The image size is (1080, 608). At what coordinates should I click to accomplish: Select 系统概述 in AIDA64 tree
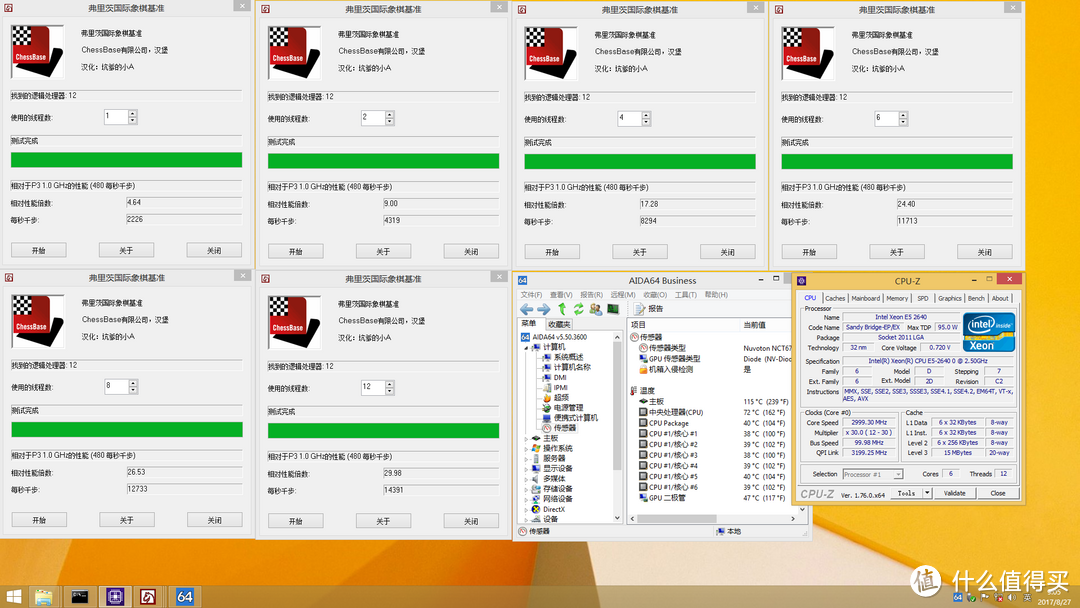coord(568,357)
